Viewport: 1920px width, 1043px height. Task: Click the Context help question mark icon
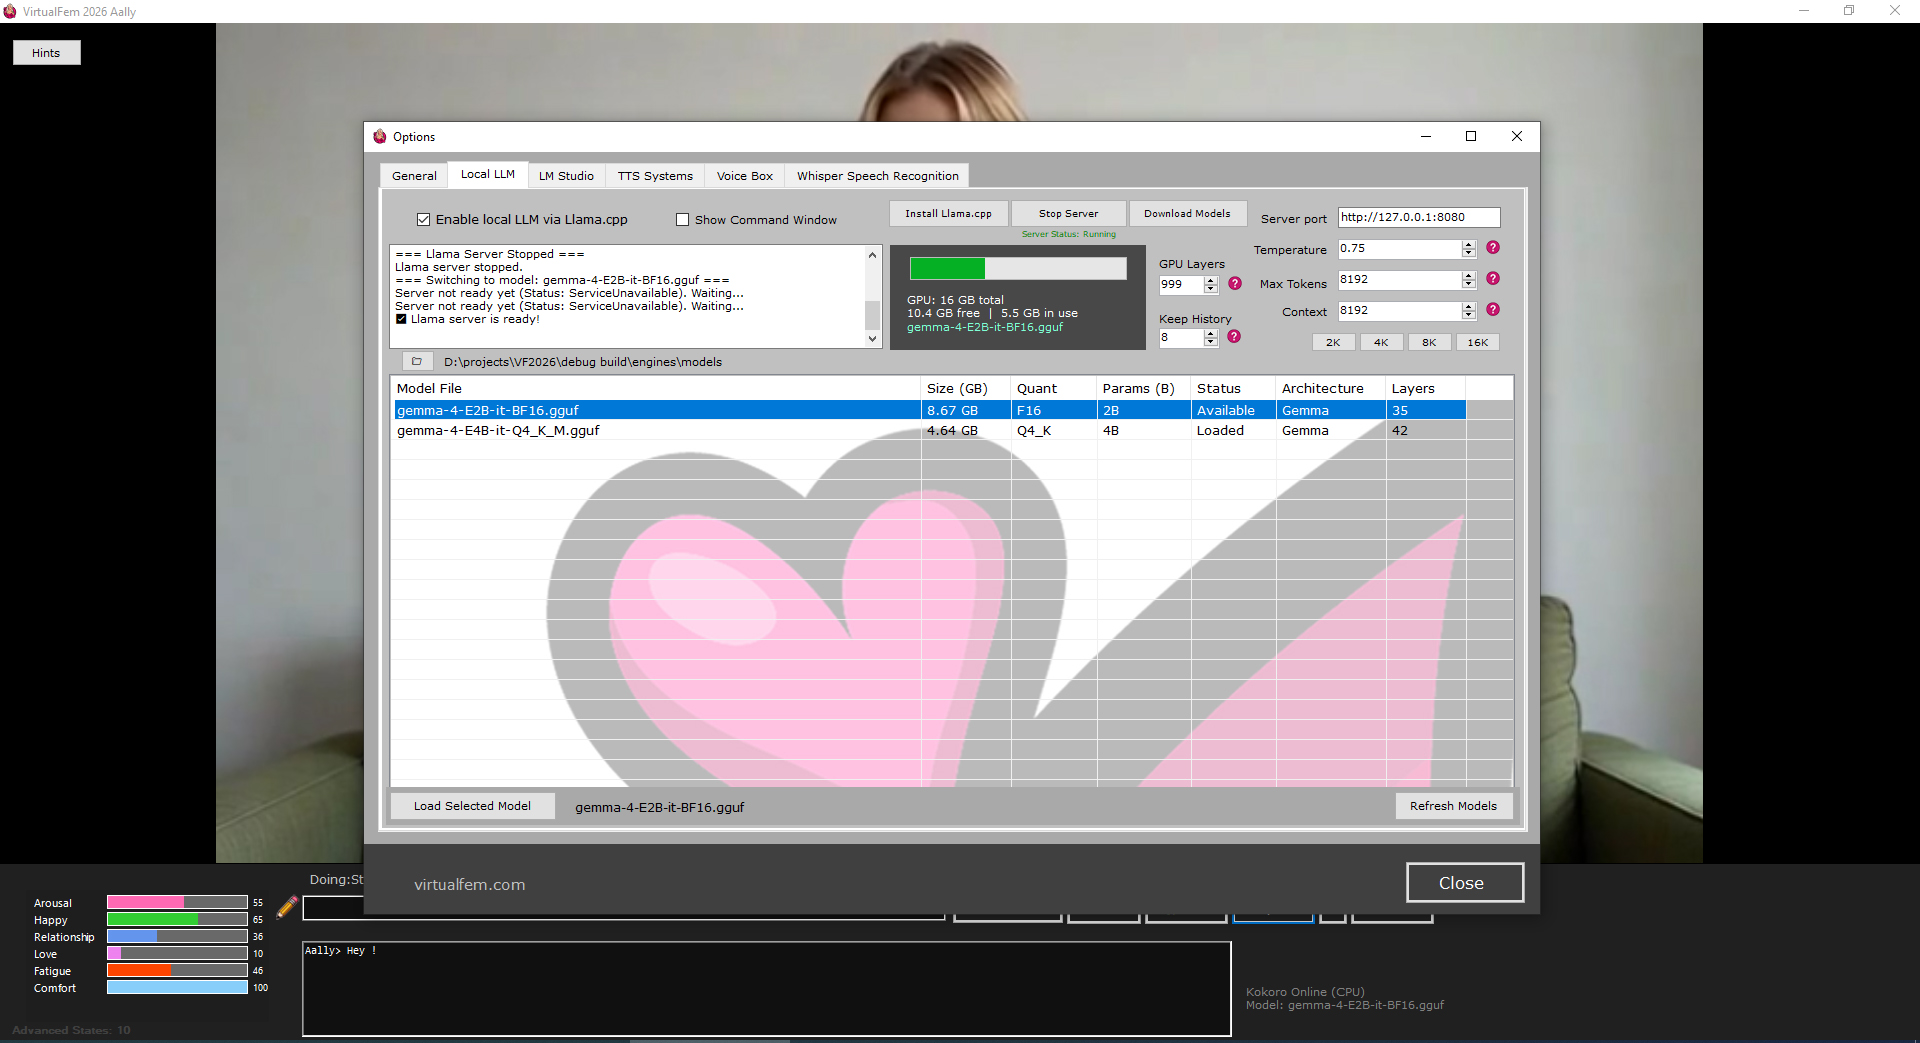[x=1493, y=310]
